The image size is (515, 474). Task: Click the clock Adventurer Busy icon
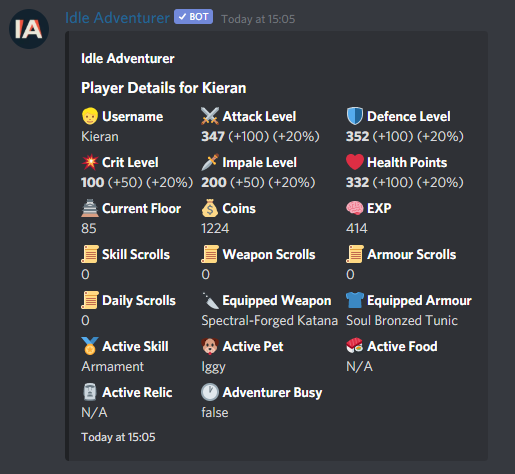[210, 392]
